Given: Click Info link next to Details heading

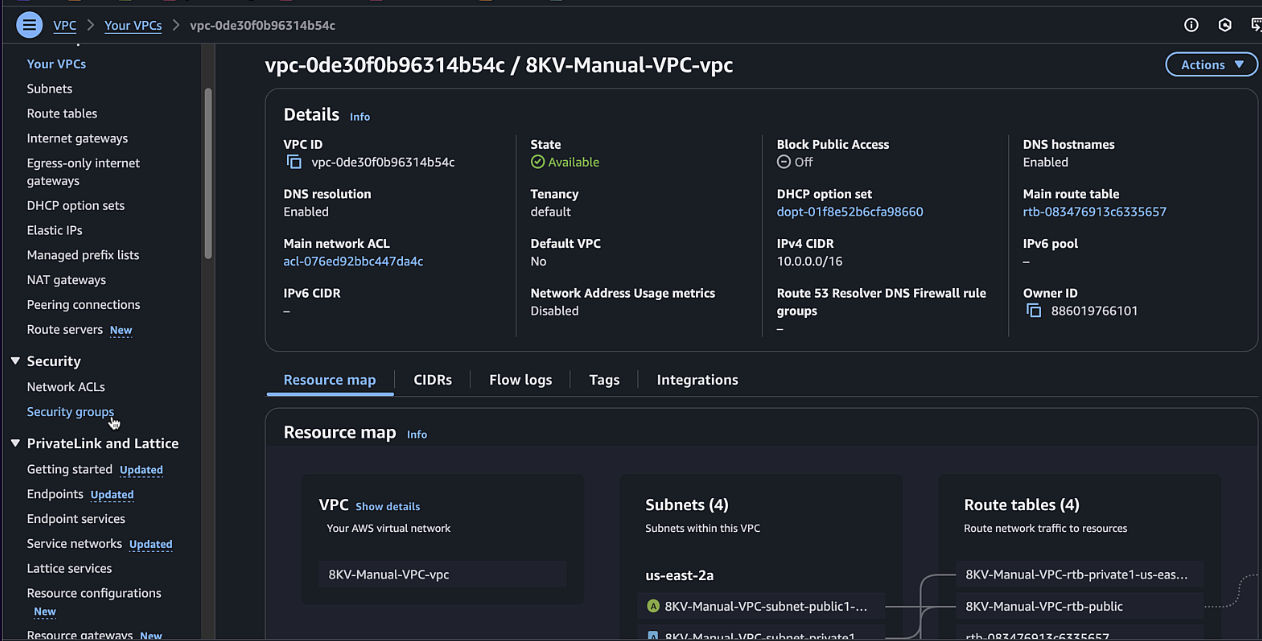Looking at the screenshot, I should pyautogui.click(x=360, y=117).
